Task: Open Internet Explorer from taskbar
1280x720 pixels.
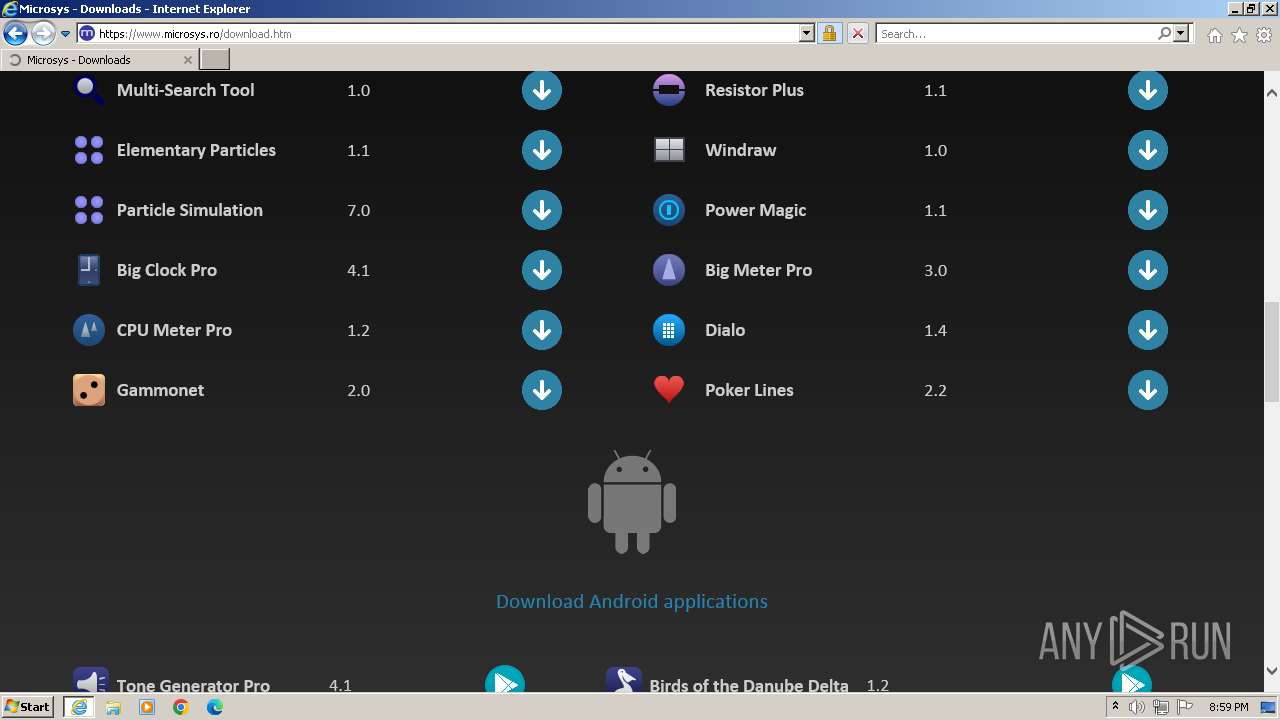Action: (78, 707)
